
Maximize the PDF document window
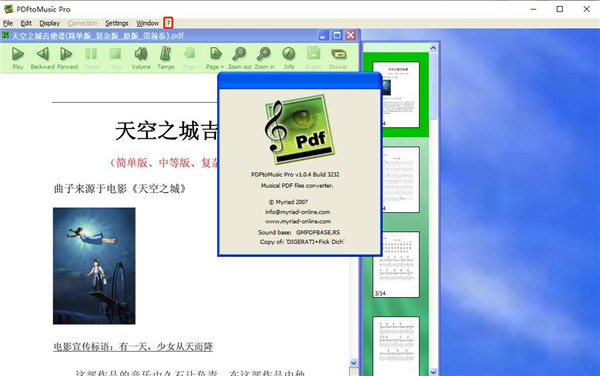337,36
